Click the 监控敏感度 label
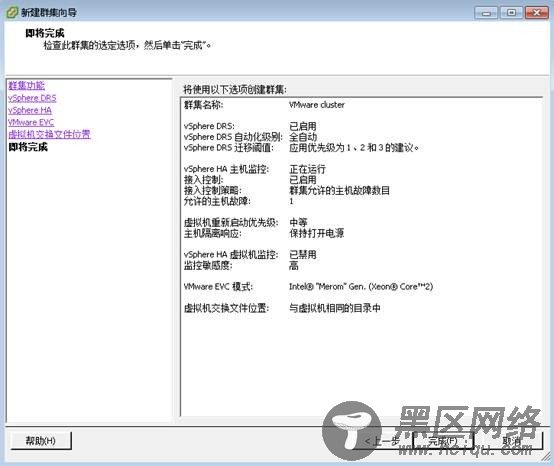The height and width of the screenshot is (466, 554). click(x=208, y=265)
